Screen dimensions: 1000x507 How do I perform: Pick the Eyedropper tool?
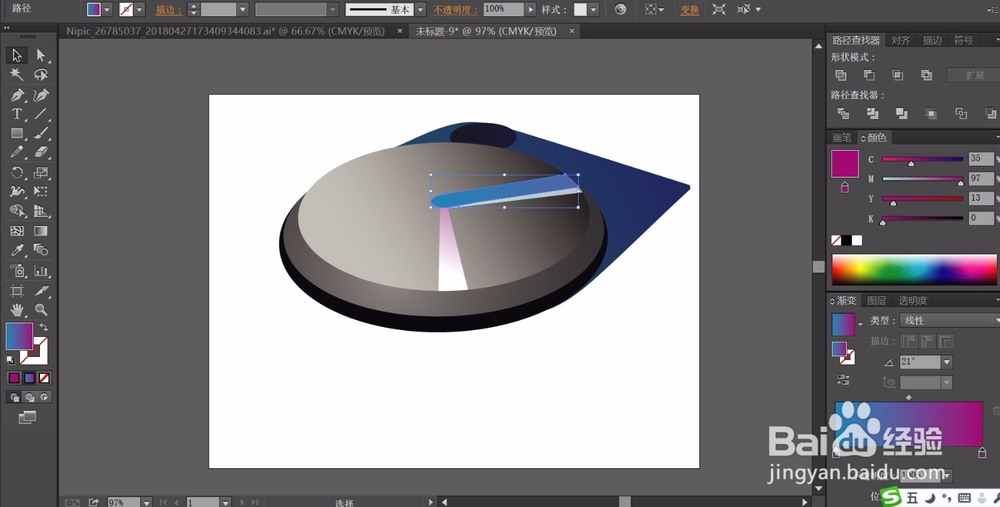(x=17, y=250)
